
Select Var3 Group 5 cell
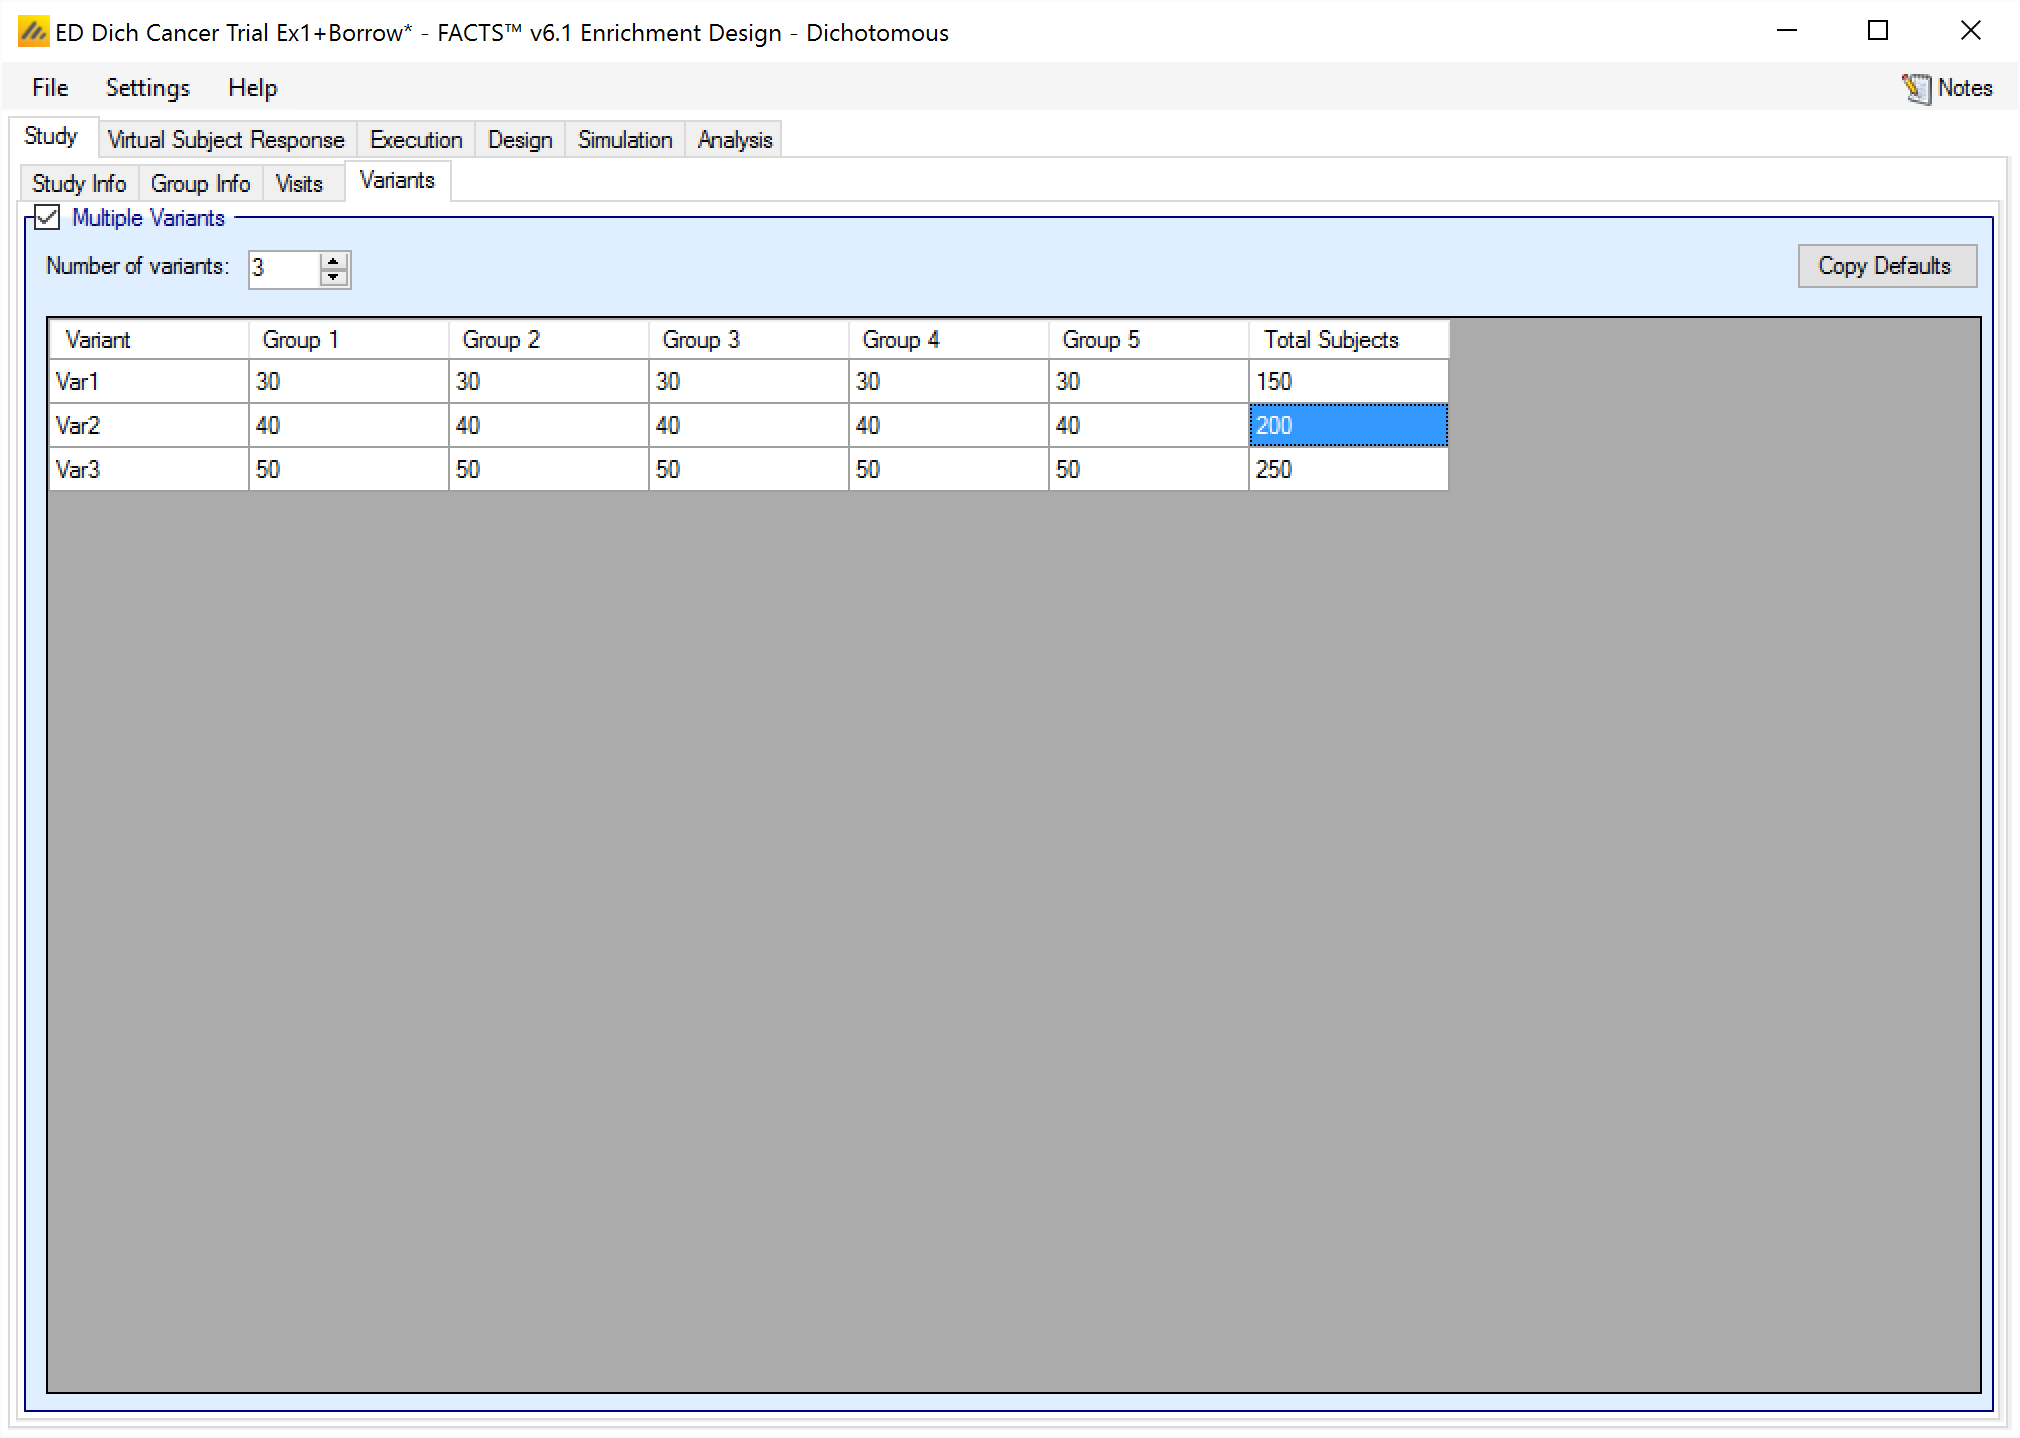click(1147, 469)
